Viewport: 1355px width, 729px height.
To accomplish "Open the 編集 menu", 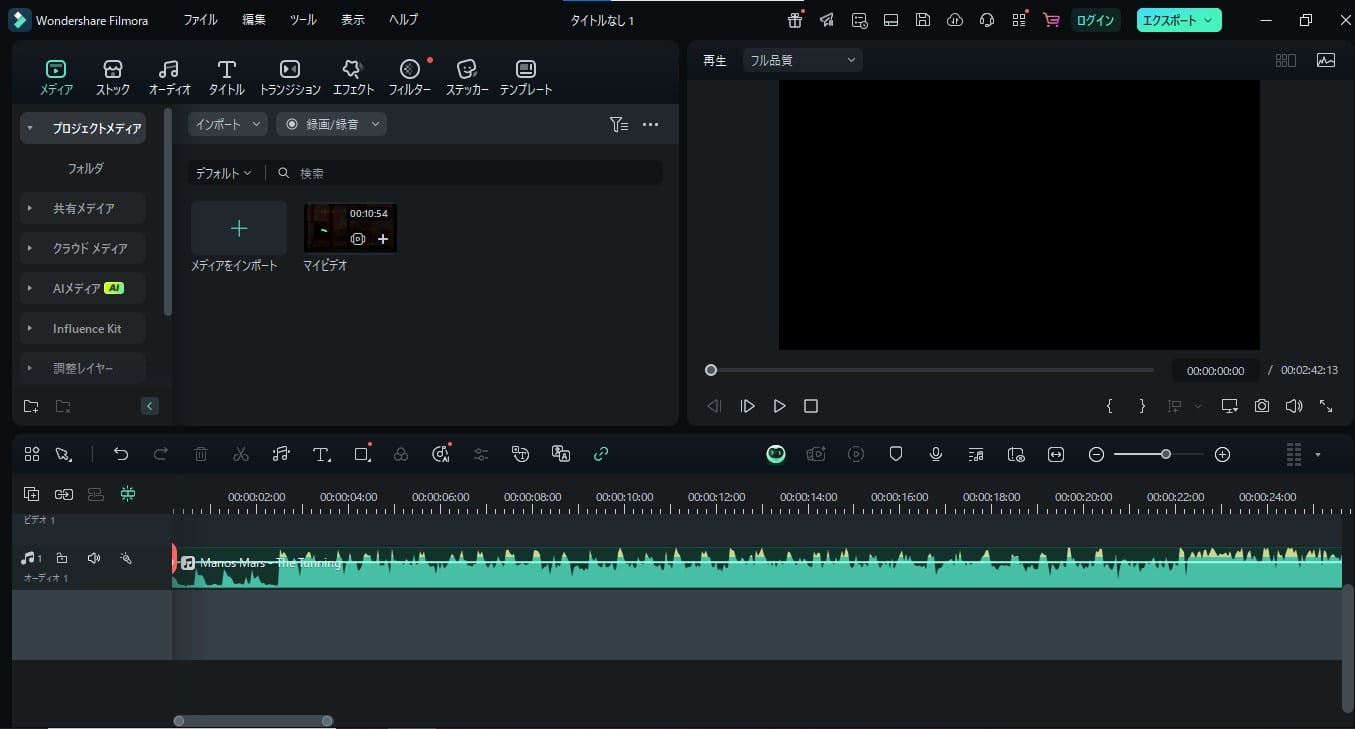I will pos(254,20).
